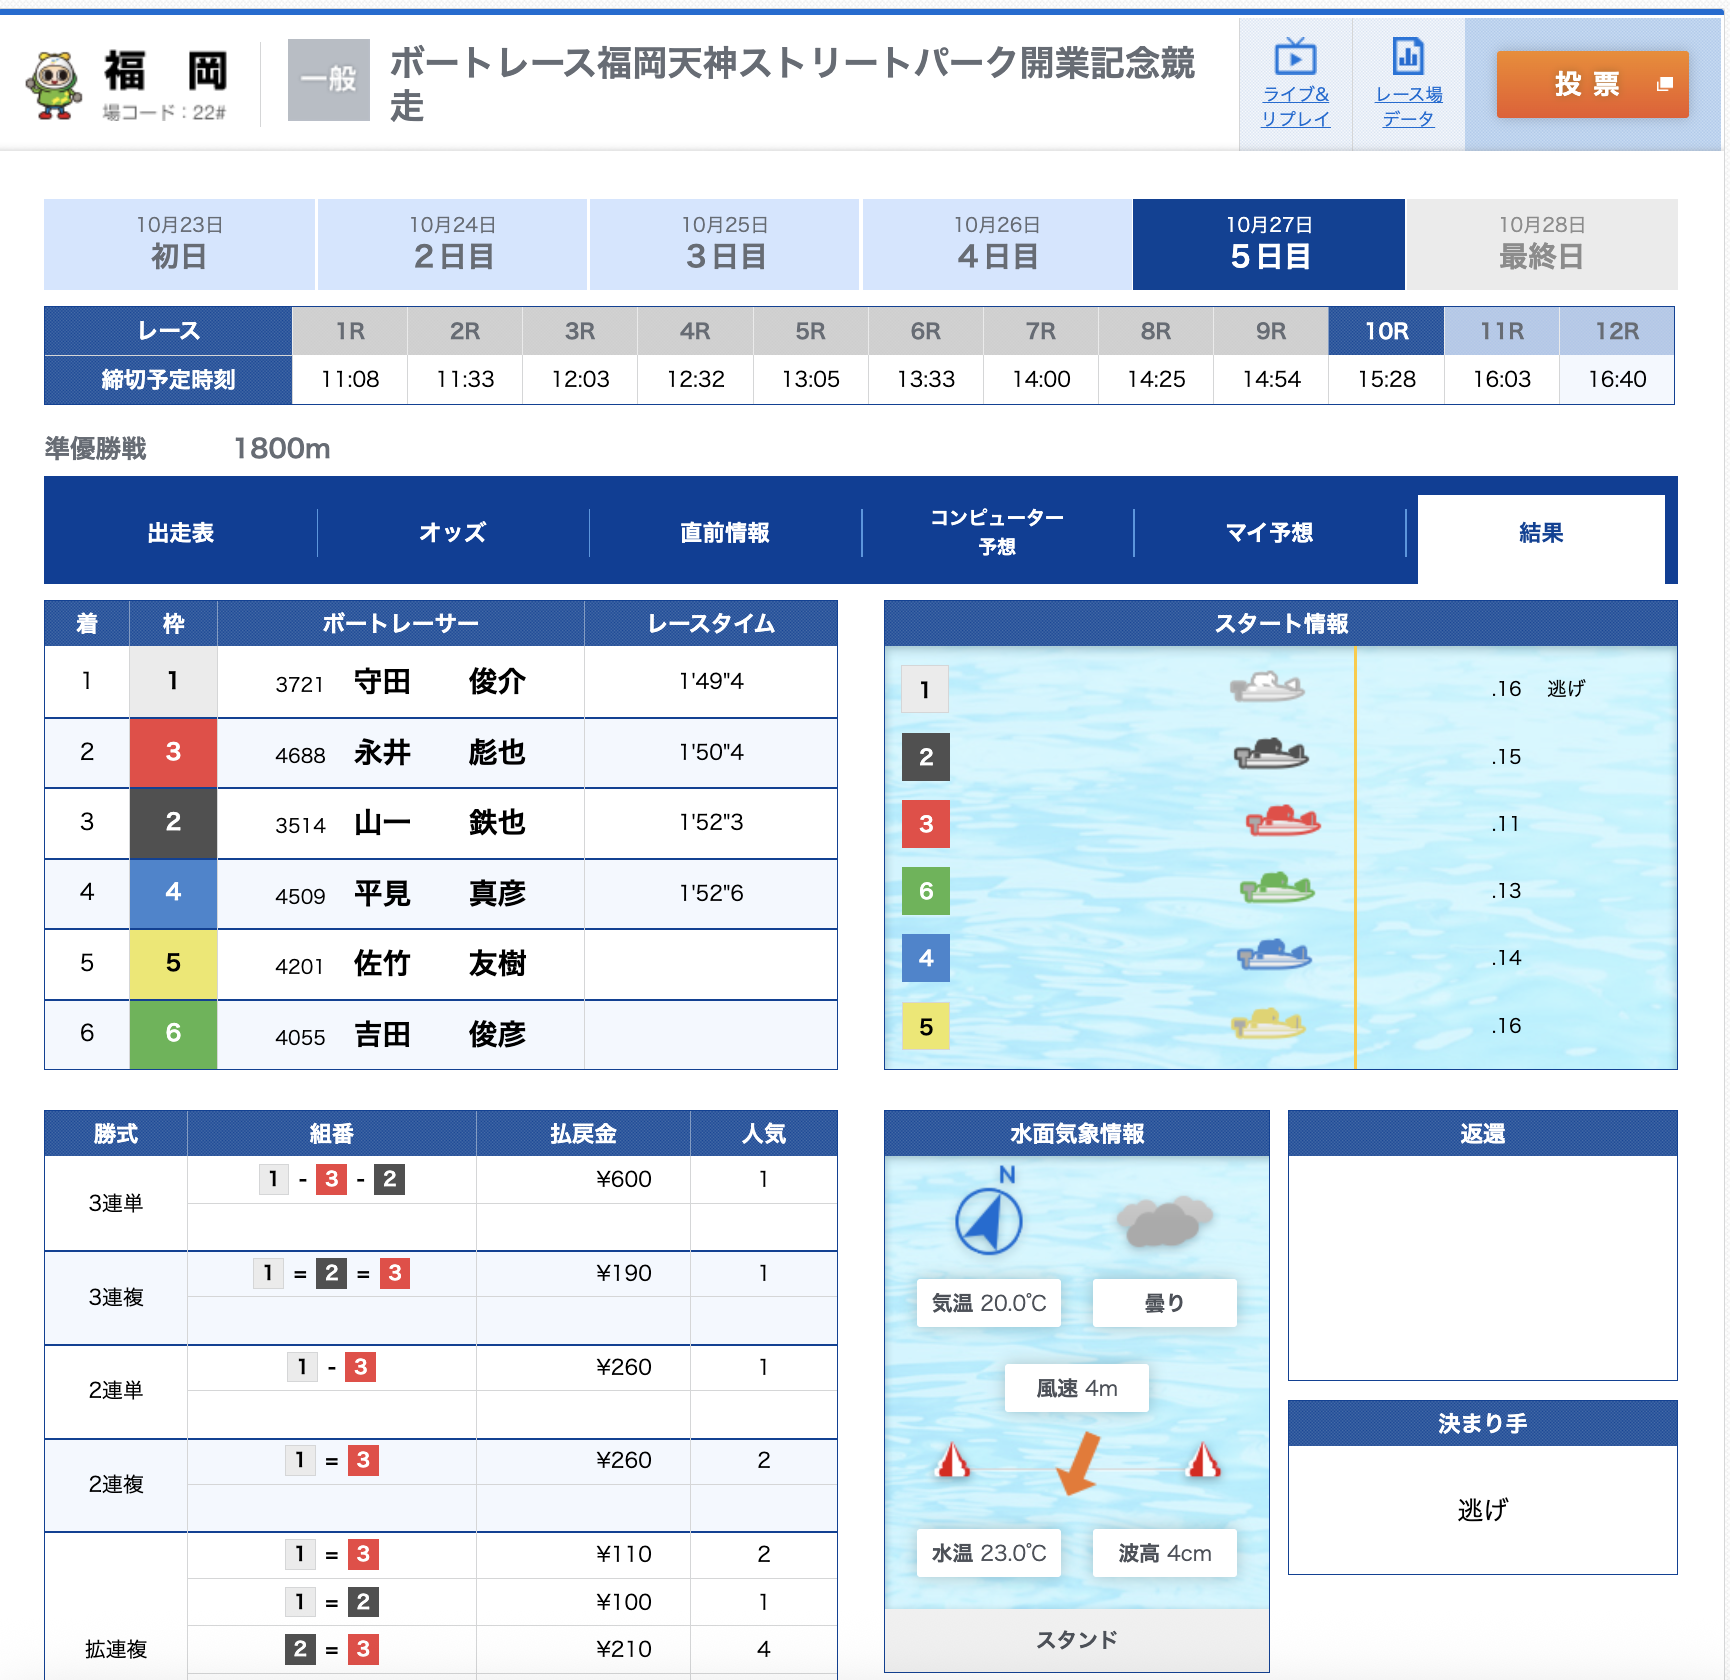Screen dimensions: 1730x1680
Task: Click the 気温 20.0℃ label
Action: [989, 1303]
